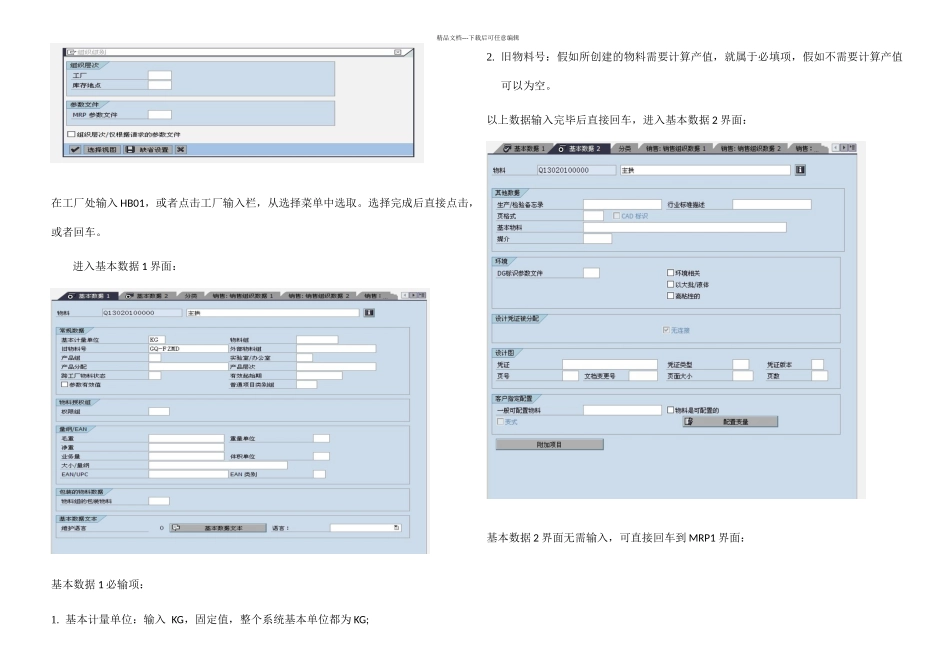Viewport: 950px width, 672px height.
Task: Click the info icon beside 主换 in the 基本数据 1 screen
Action: (369, 313)
